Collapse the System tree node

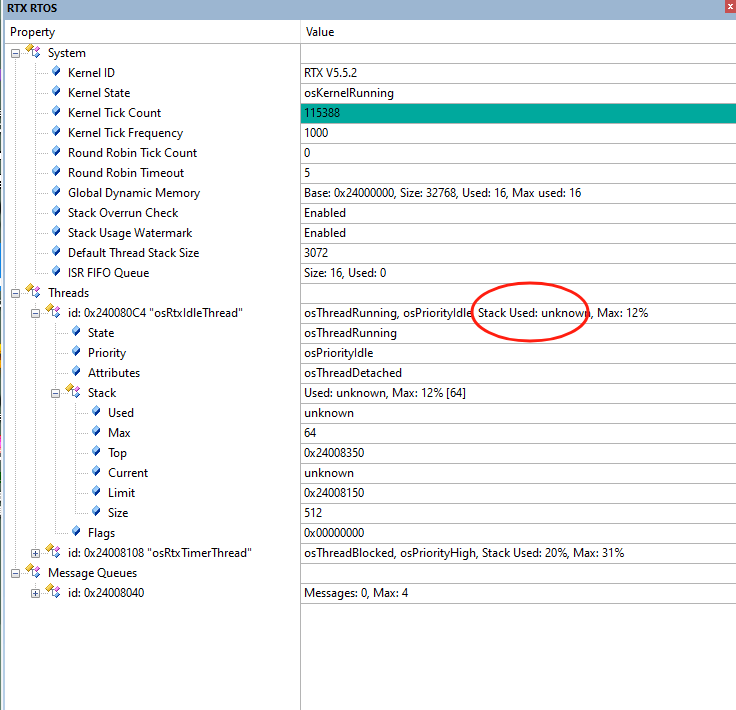[x=15, y=53]
